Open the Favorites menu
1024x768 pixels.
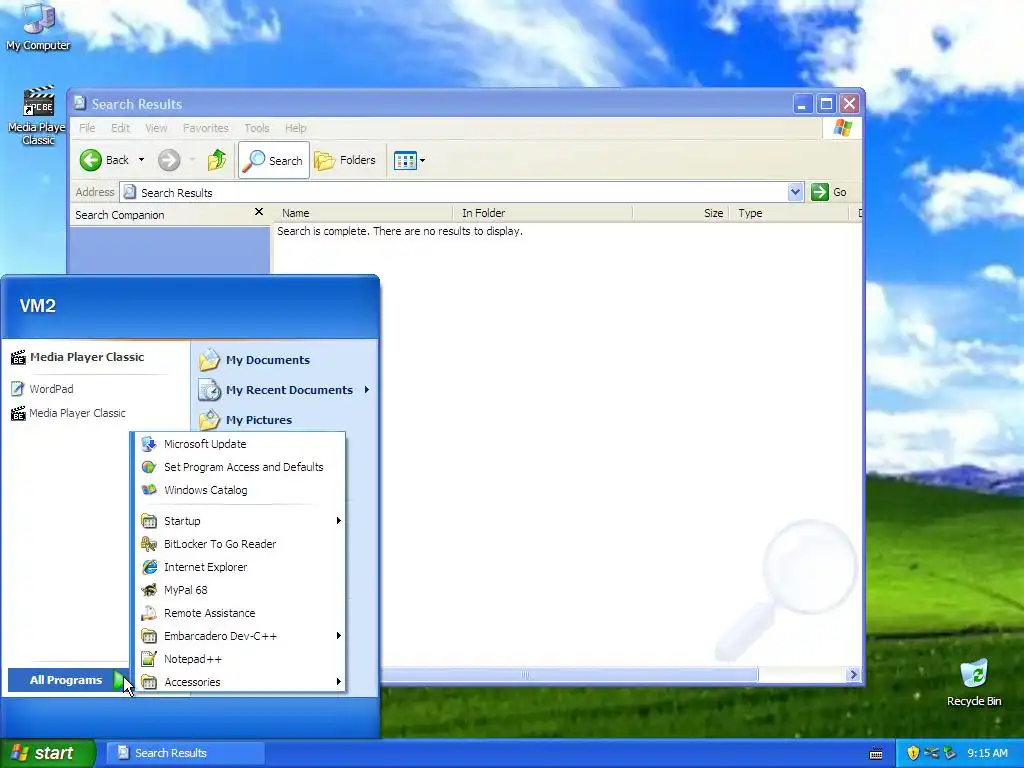coord(206,128)
